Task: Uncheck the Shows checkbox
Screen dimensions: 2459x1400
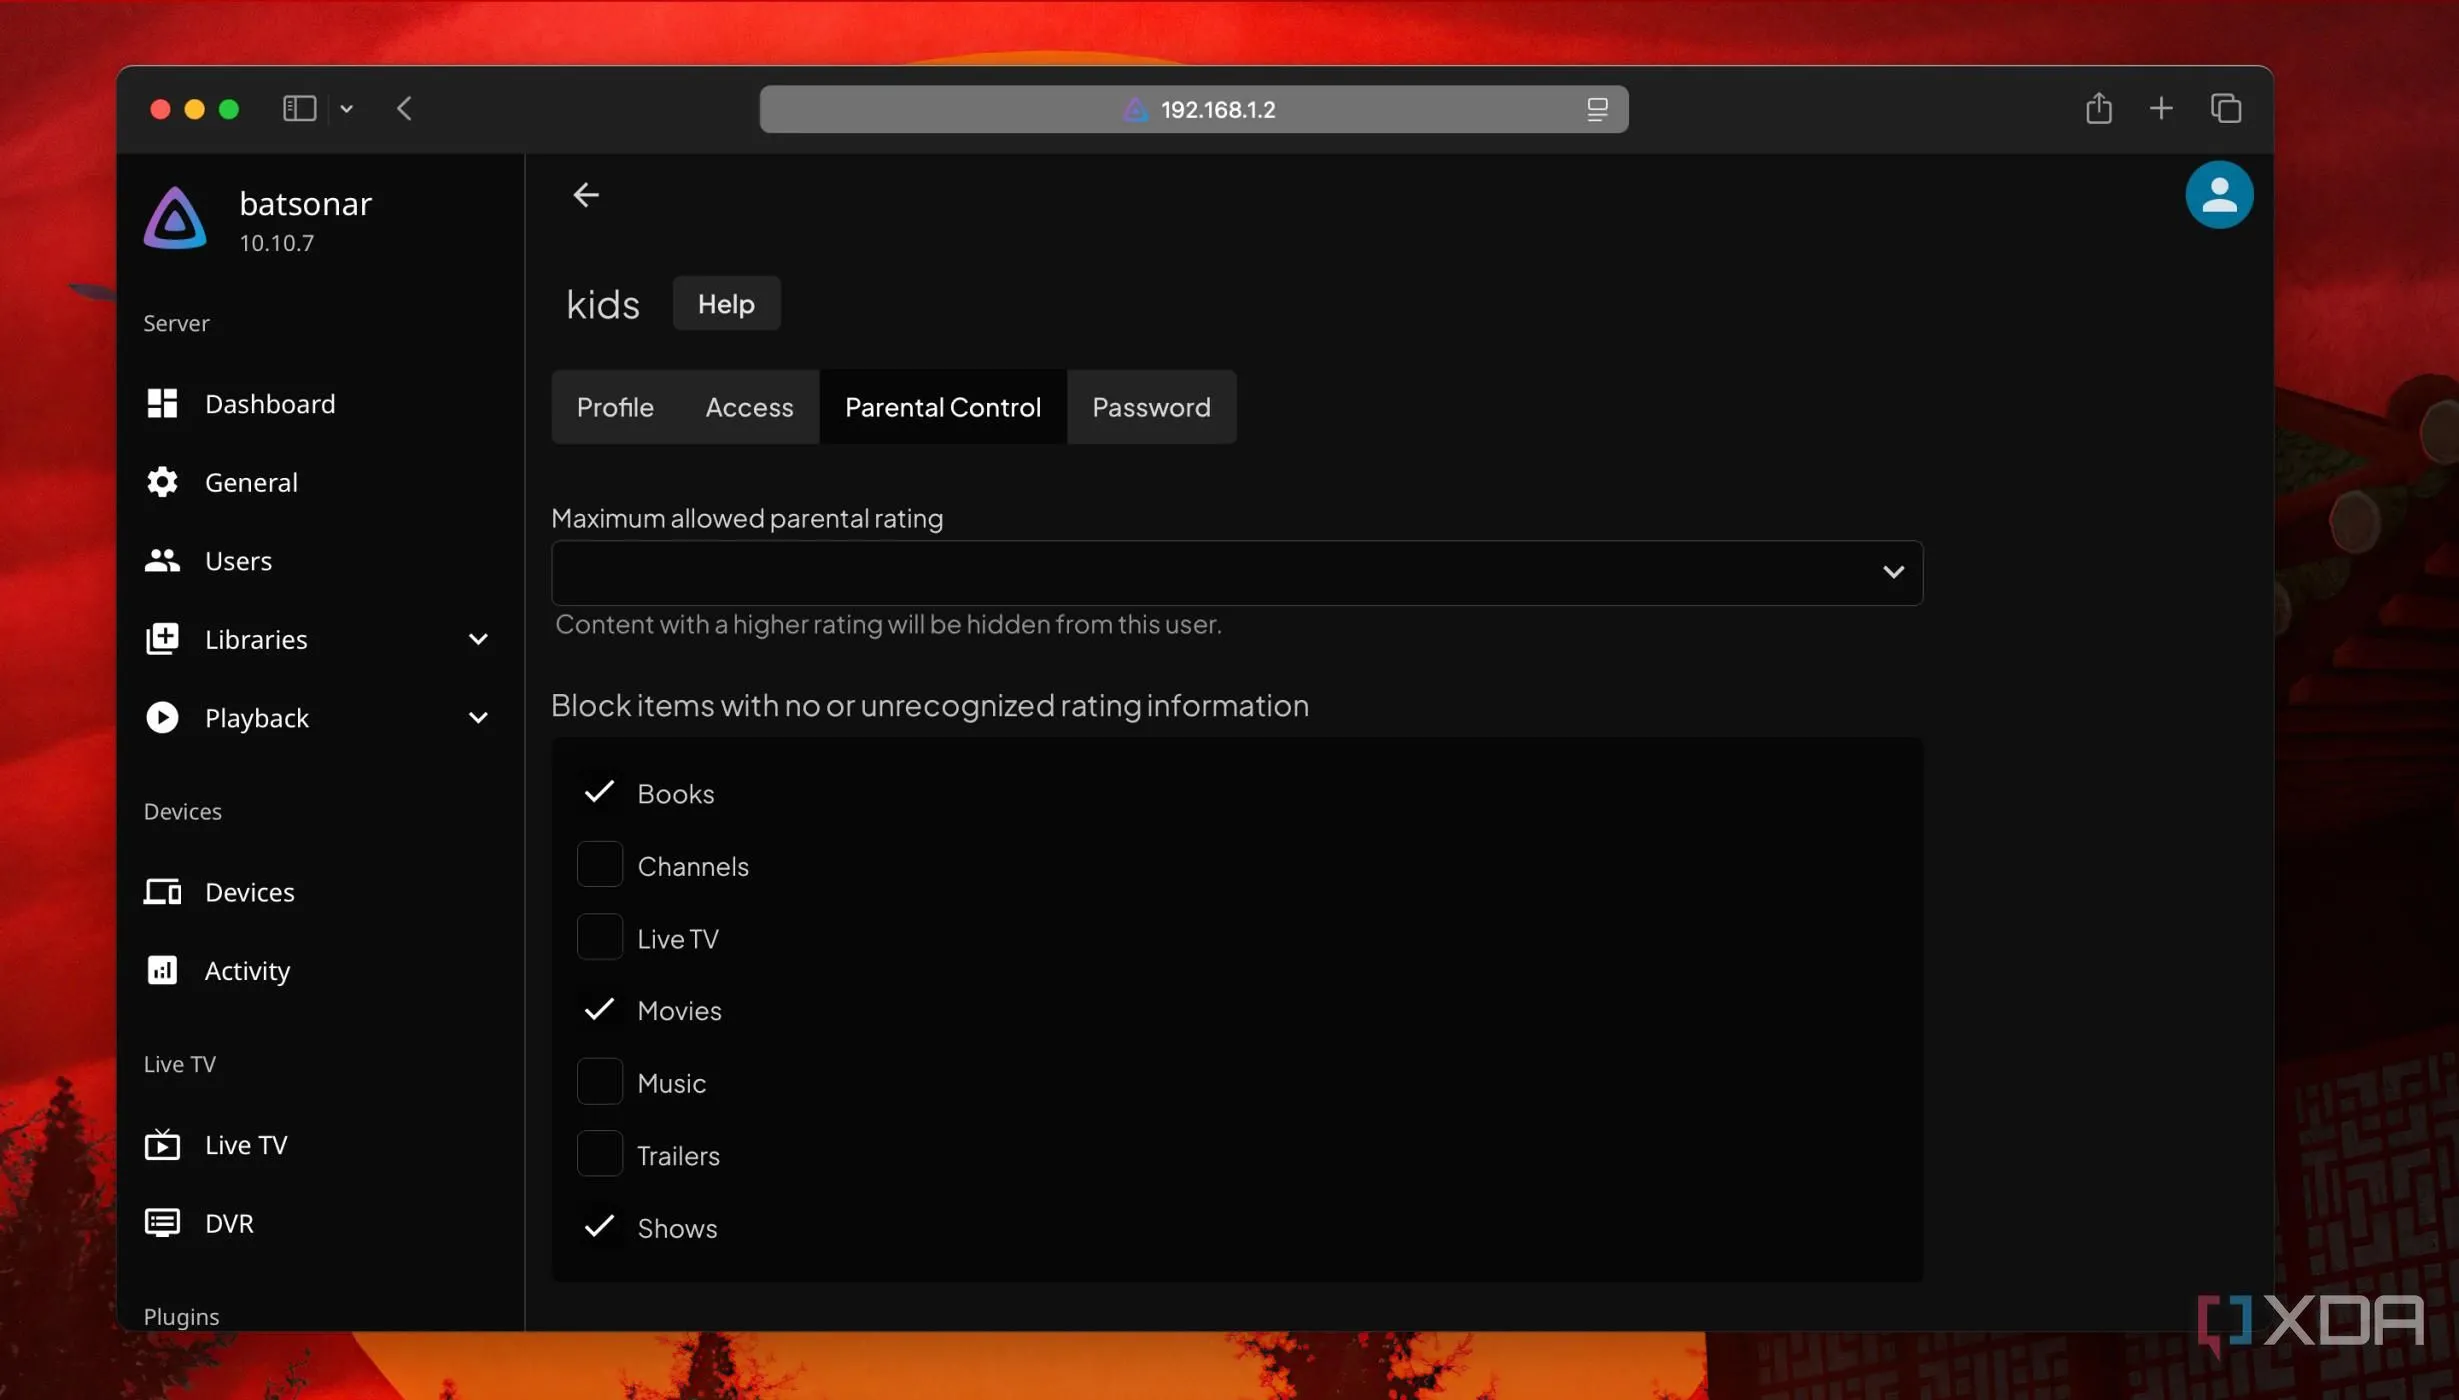Action: tap(599, 1227)
